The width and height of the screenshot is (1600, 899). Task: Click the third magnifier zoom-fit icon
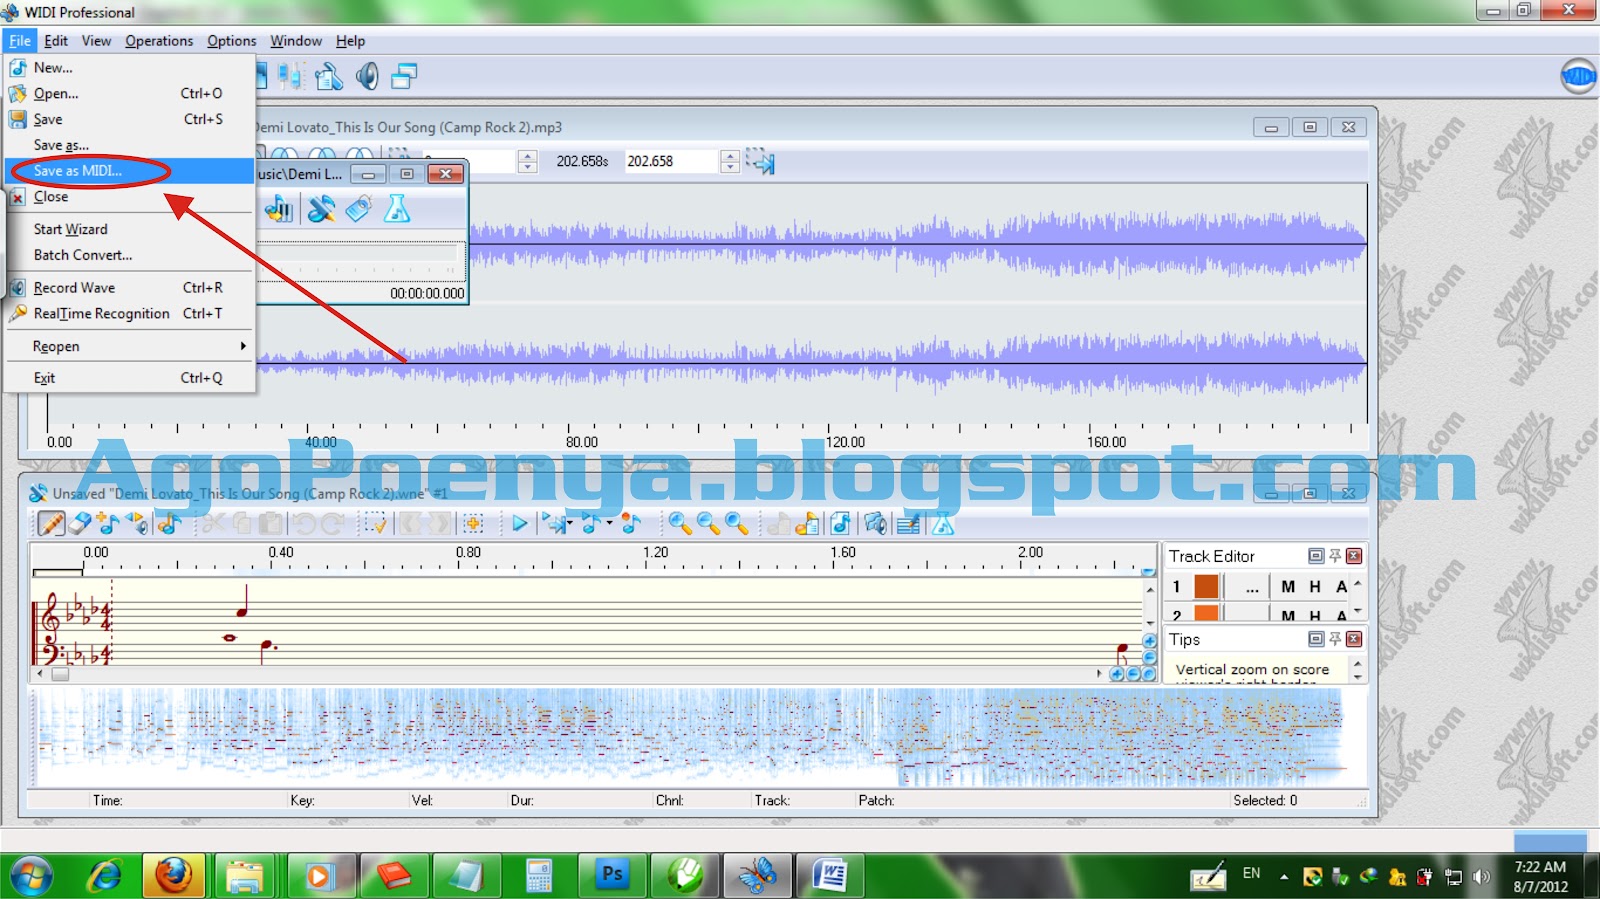click(x=737, y=523)
